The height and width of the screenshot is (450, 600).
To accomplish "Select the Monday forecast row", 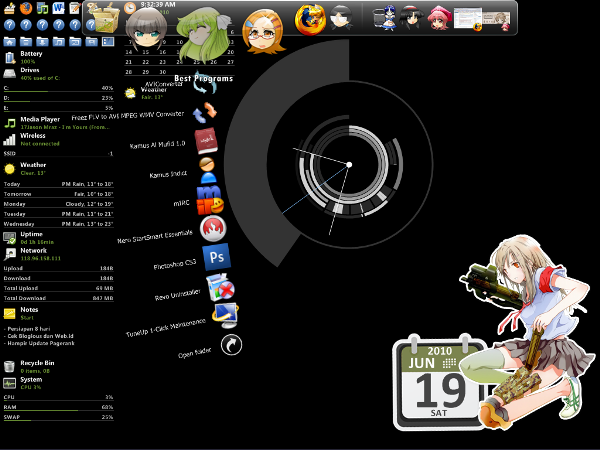I will coord(59,204).
